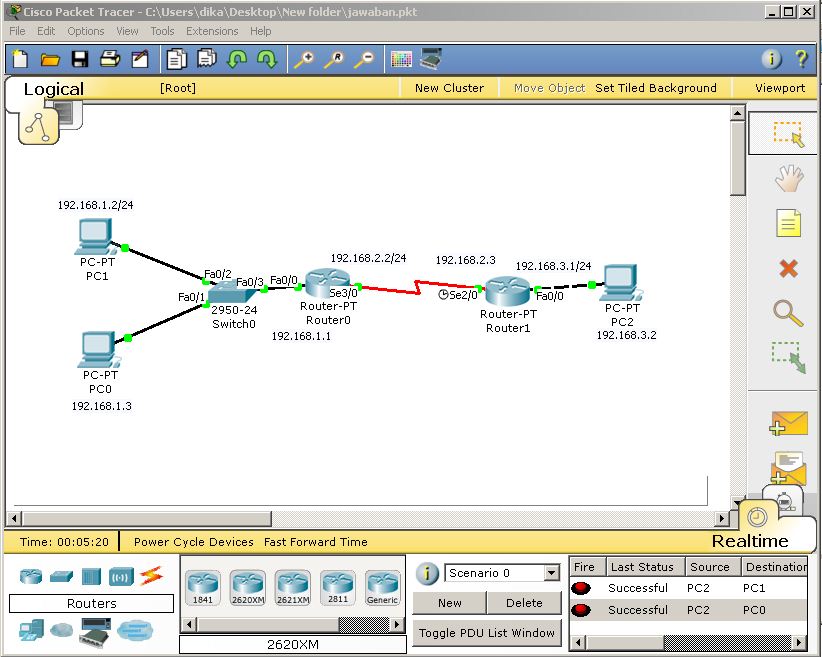Pick the 2811 router model

(338, 588)
